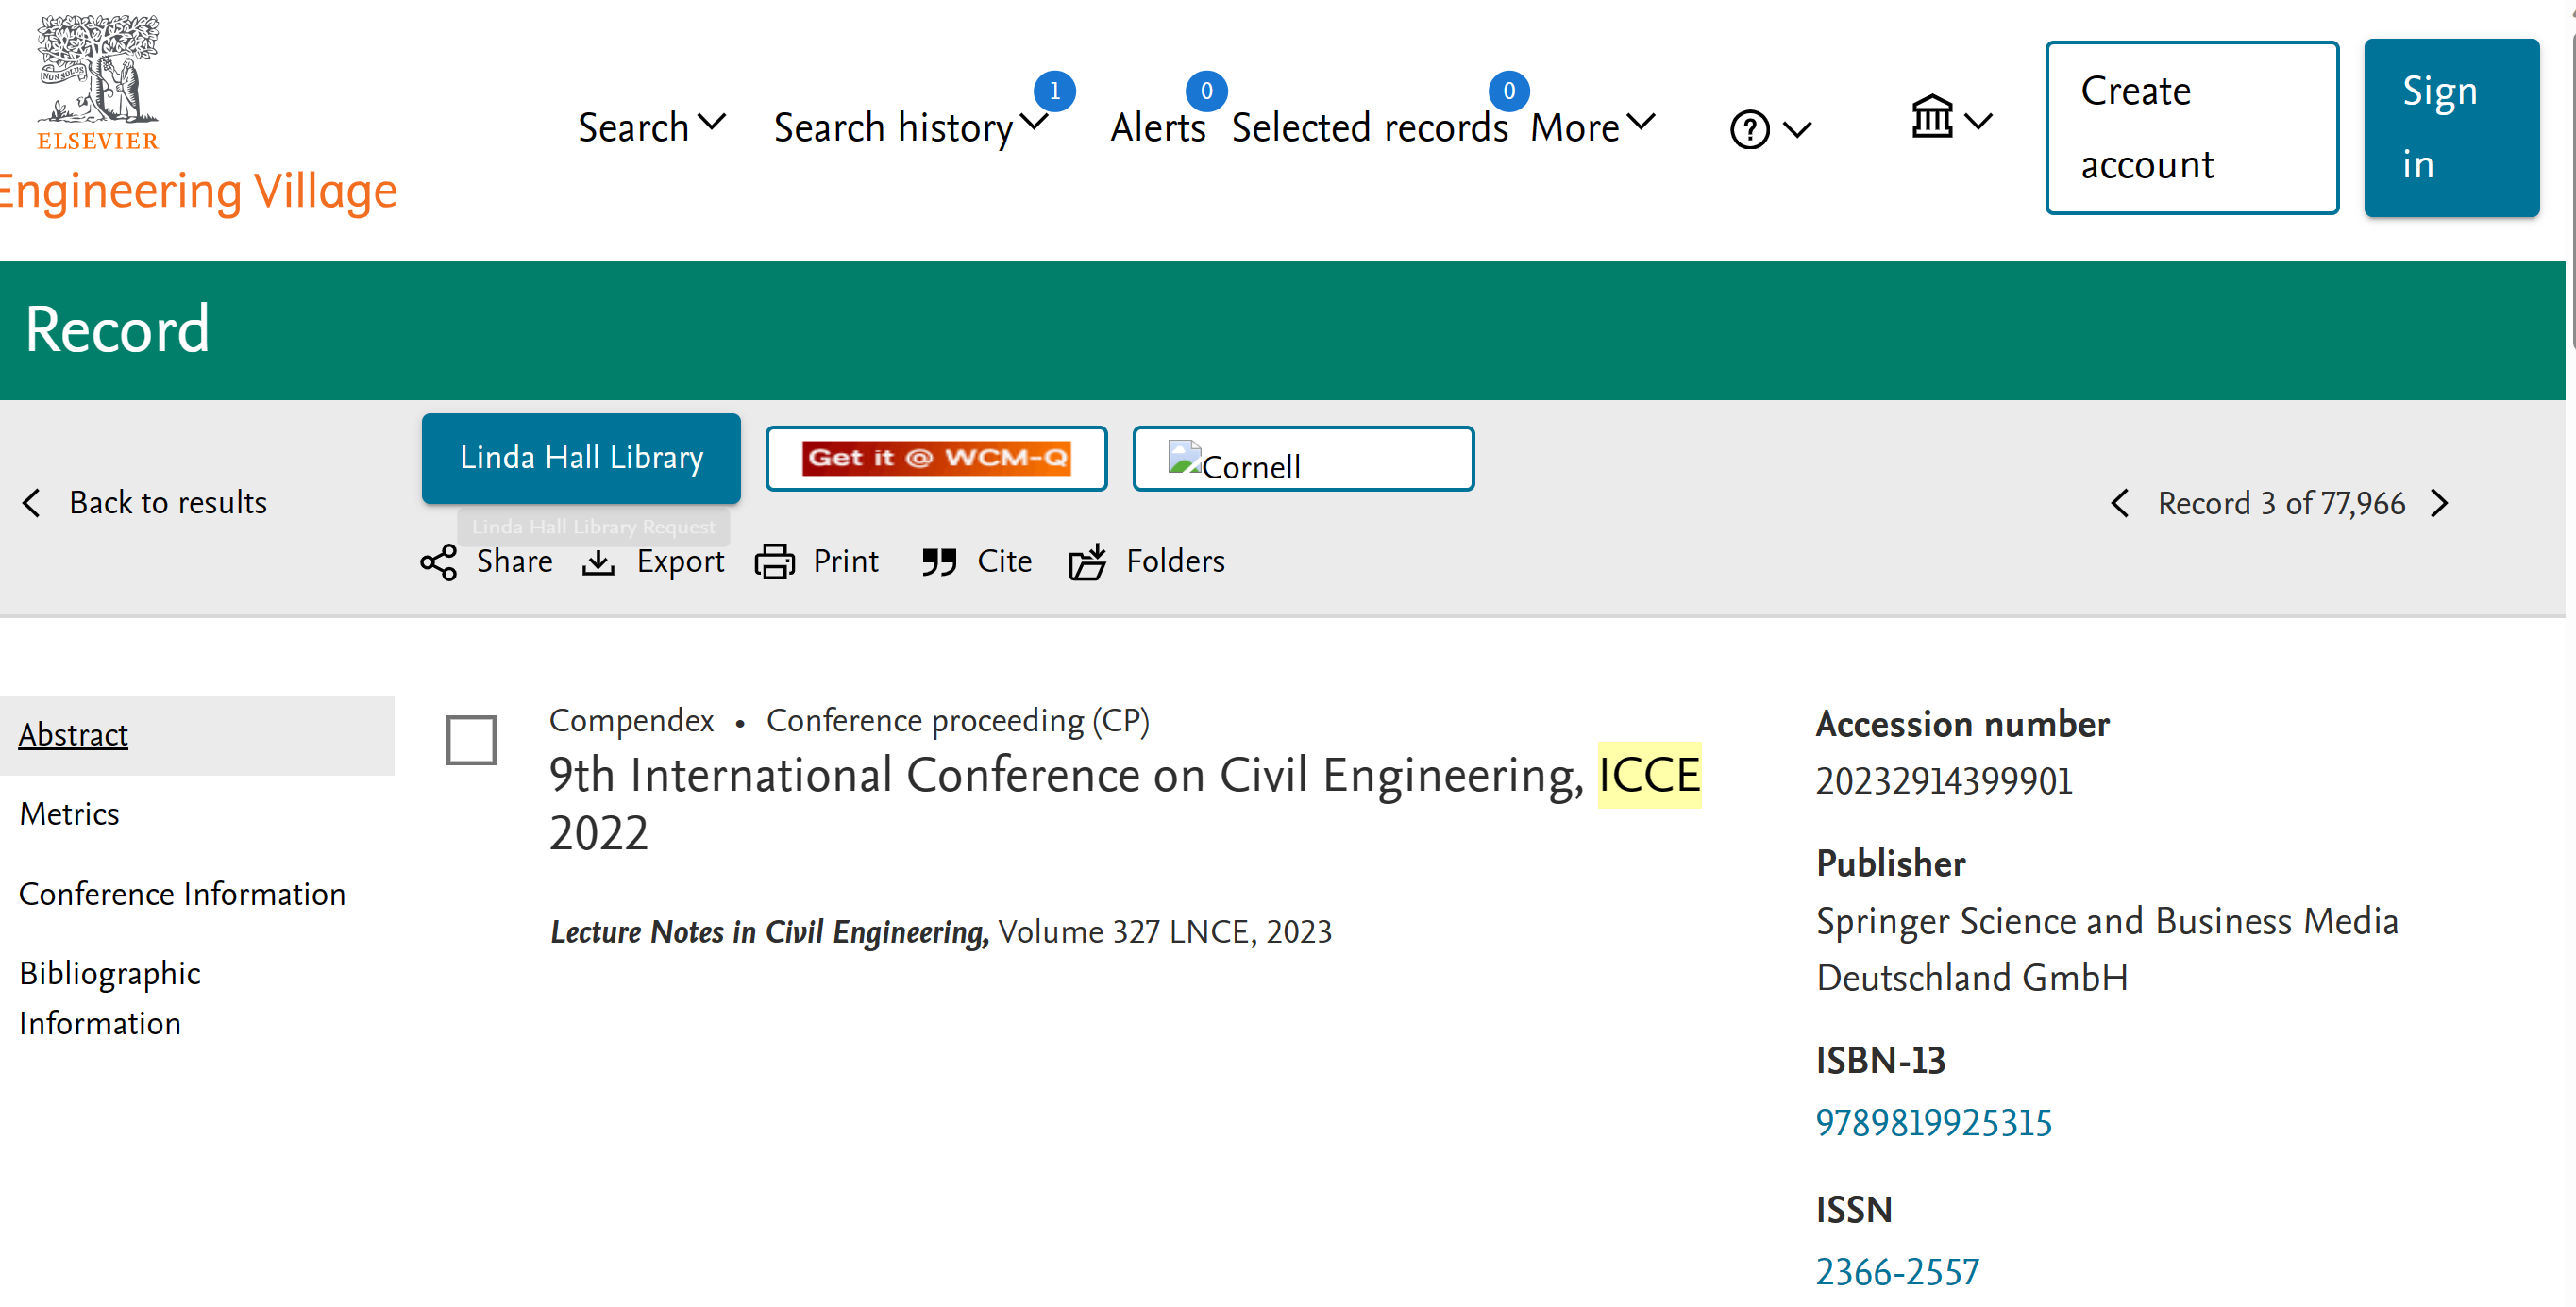Go to the previous record arrow

click(2119, 503)
